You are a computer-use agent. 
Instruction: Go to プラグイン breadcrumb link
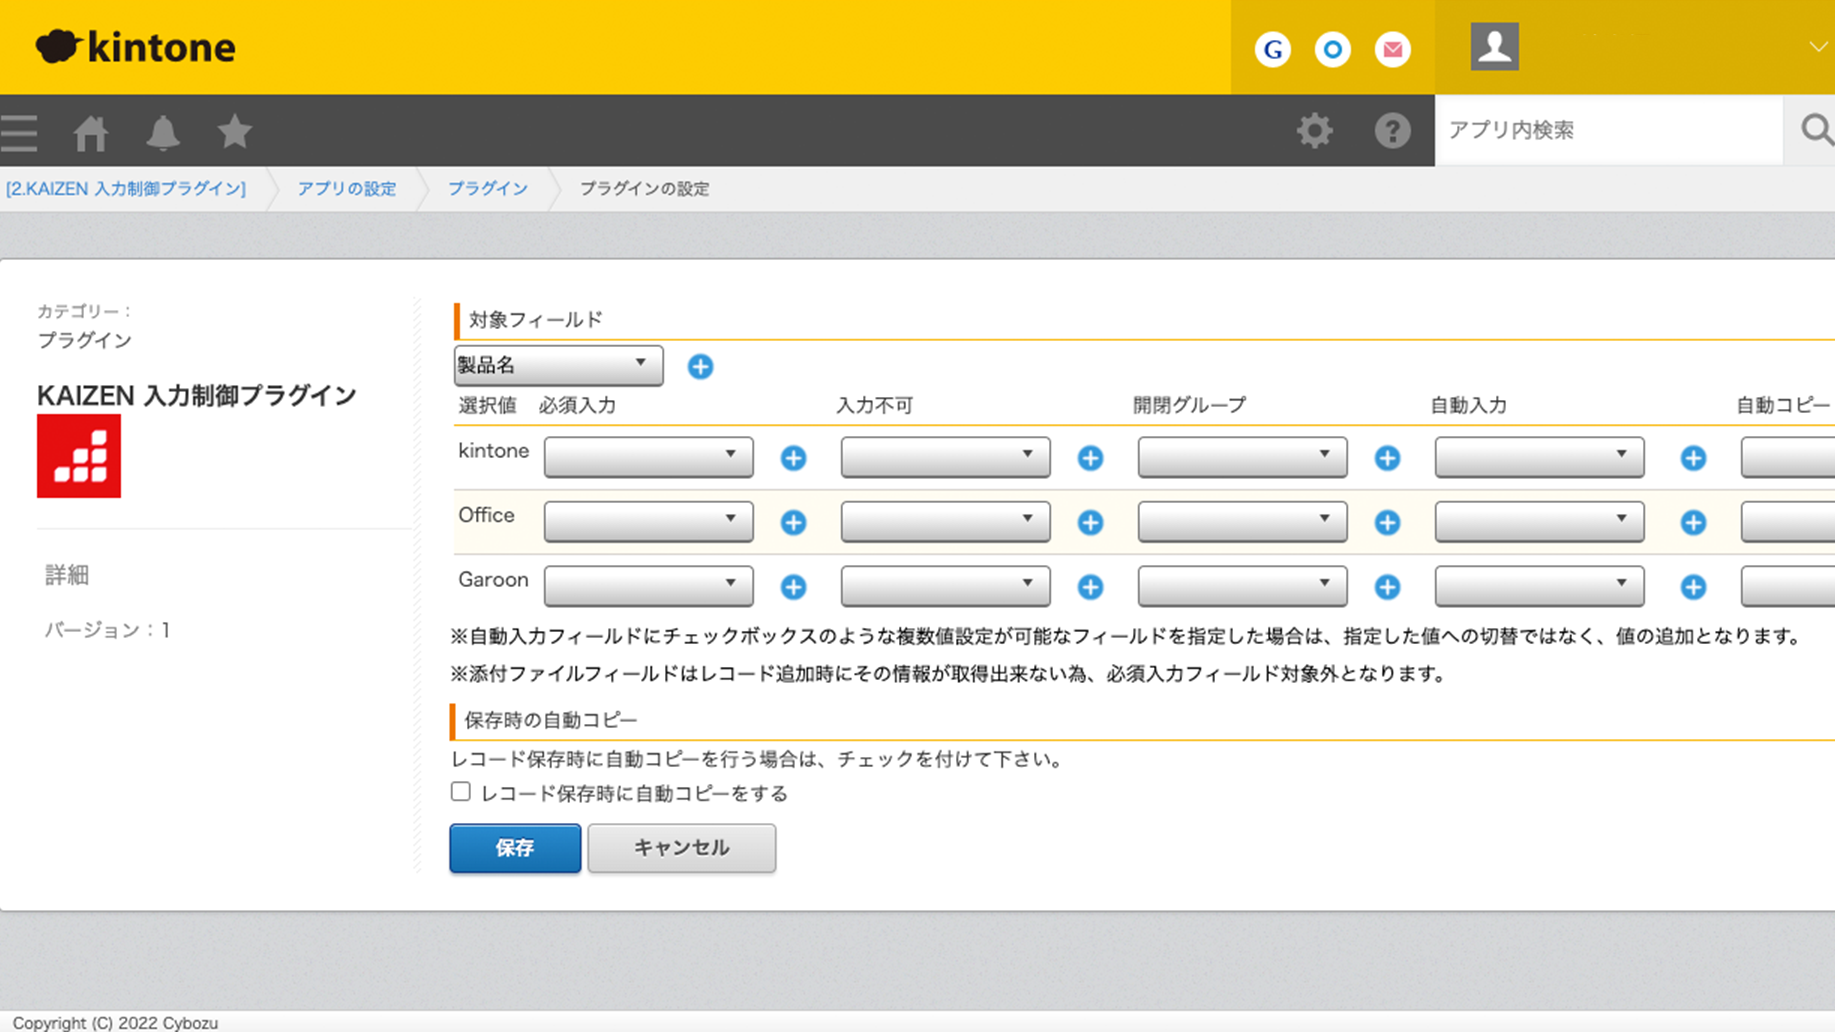tap(488, 188)
